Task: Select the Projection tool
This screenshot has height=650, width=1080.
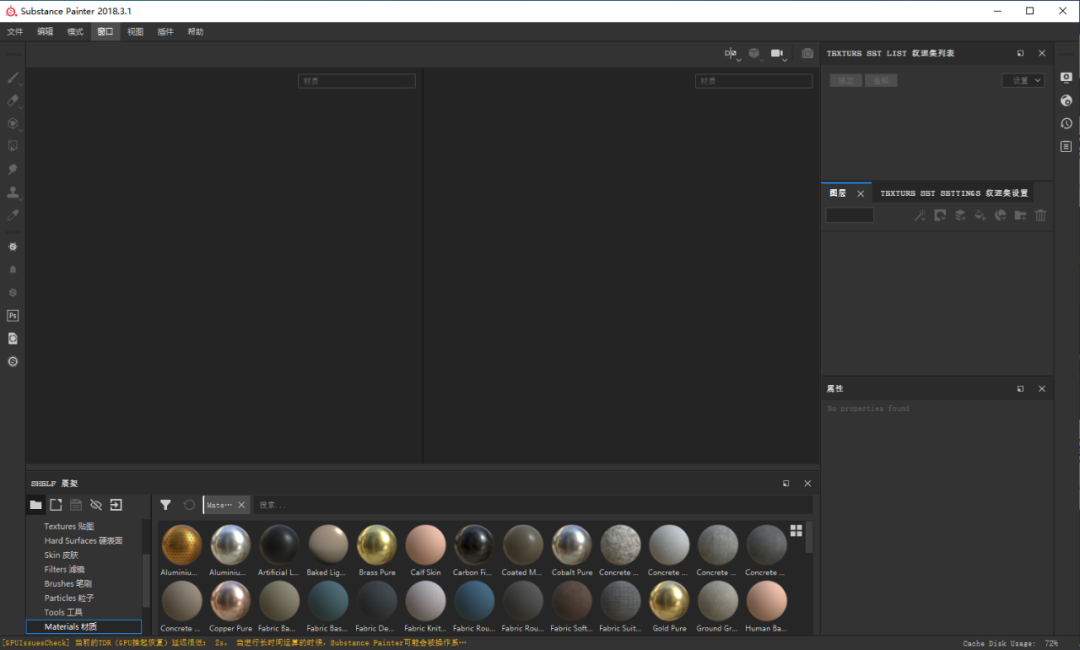Action: pos(12,123)
